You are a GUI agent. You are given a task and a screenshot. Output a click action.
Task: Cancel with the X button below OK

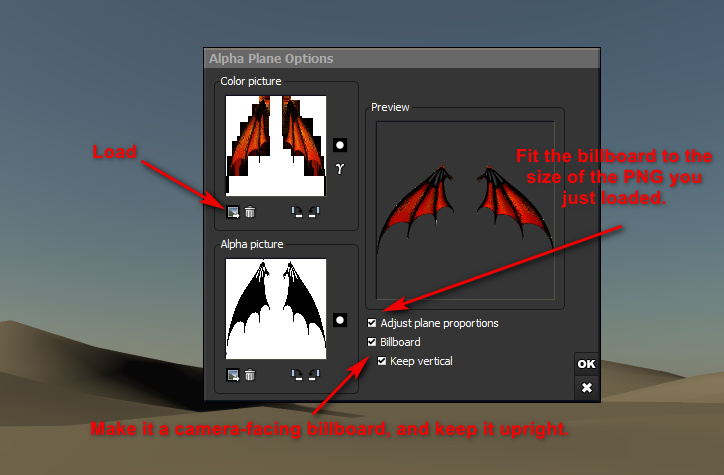point(586,387)
